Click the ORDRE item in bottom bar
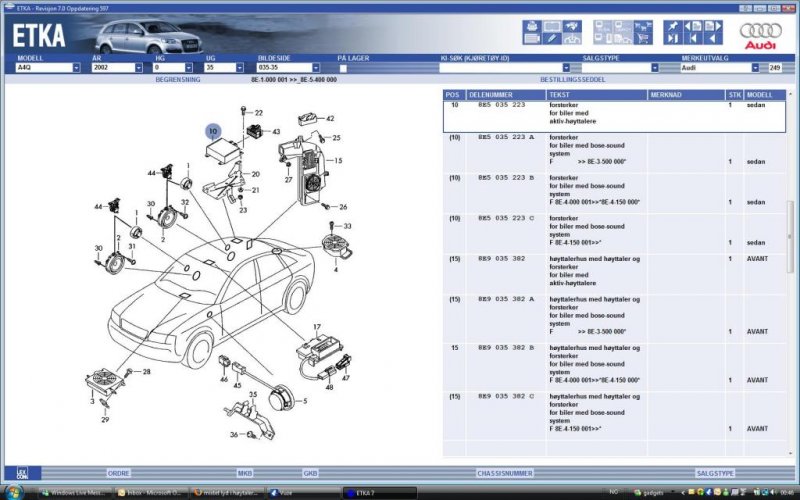Screen dimensions: 800x500 click(118, 473)
